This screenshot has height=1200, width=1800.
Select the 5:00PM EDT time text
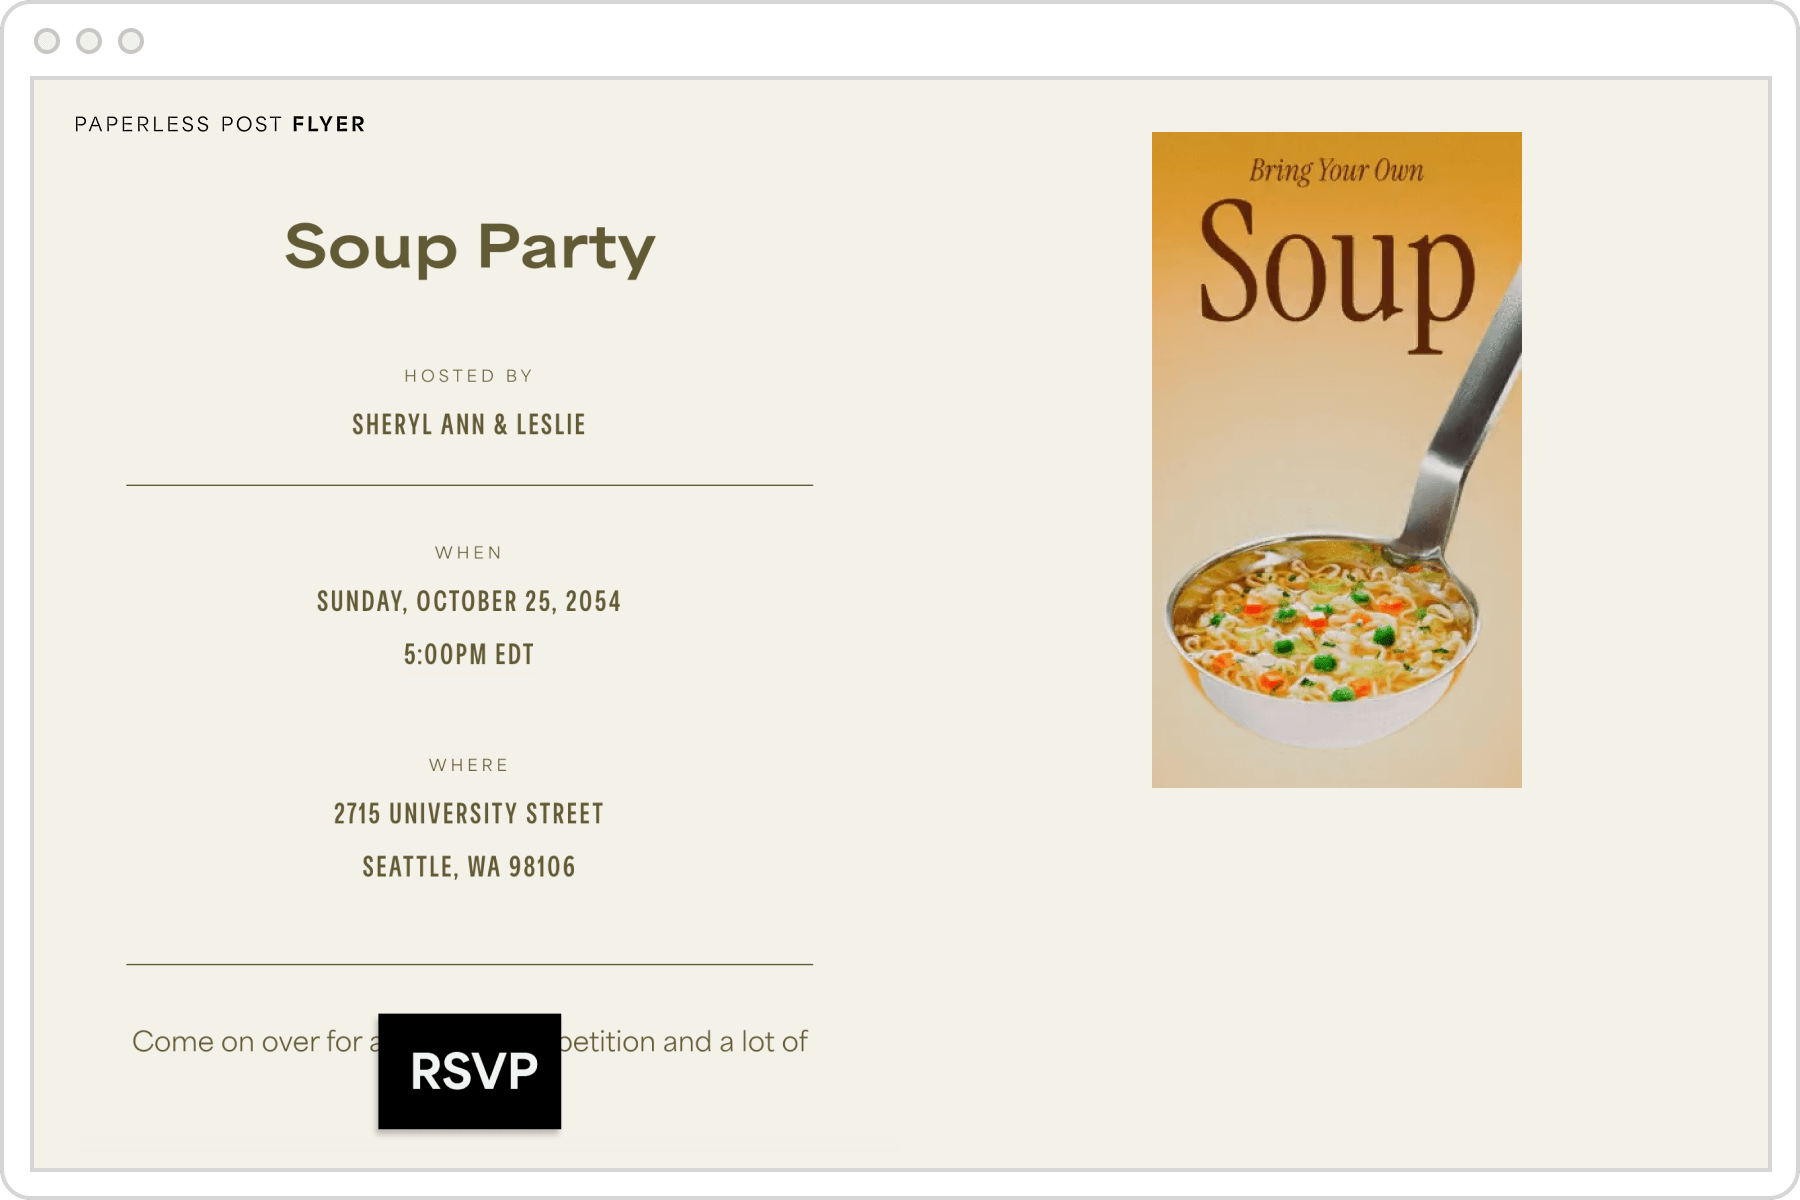point(468,655)
